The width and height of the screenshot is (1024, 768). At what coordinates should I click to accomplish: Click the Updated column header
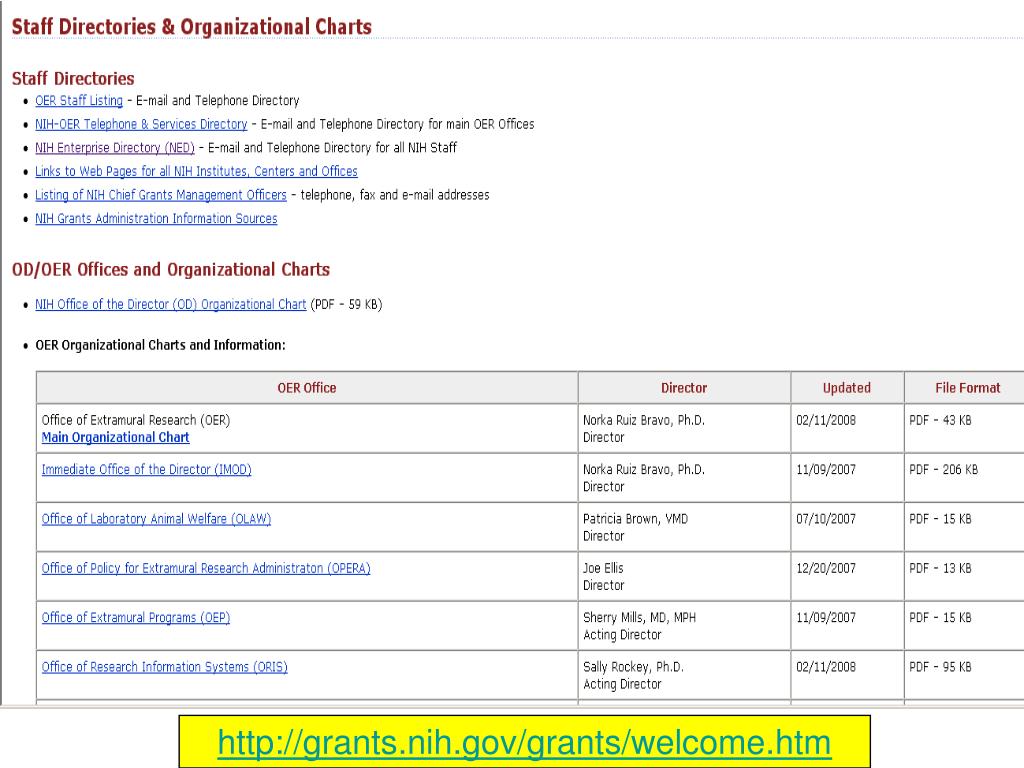point(847,388)
